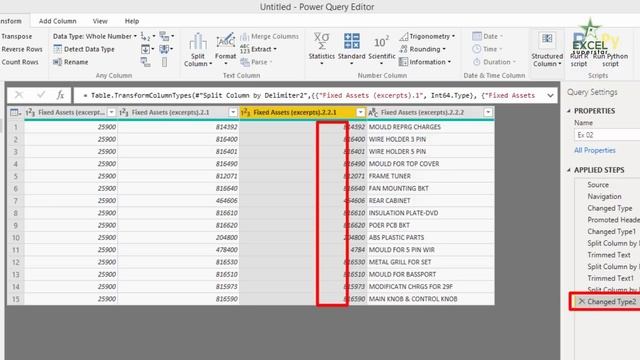Click Count Rows command

click(x=20, y=62)
